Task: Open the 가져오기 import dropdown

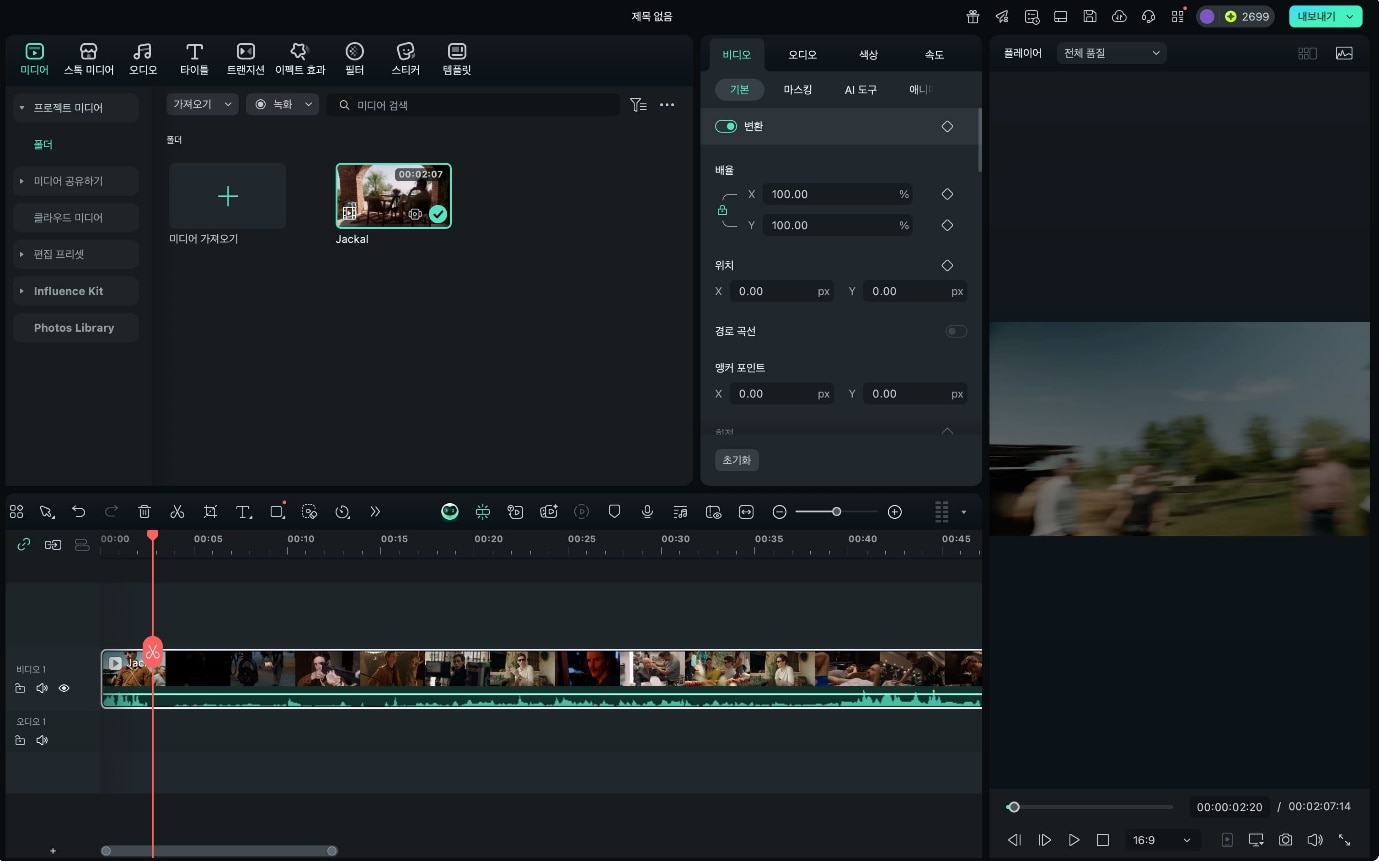Action: coord(203,104)
